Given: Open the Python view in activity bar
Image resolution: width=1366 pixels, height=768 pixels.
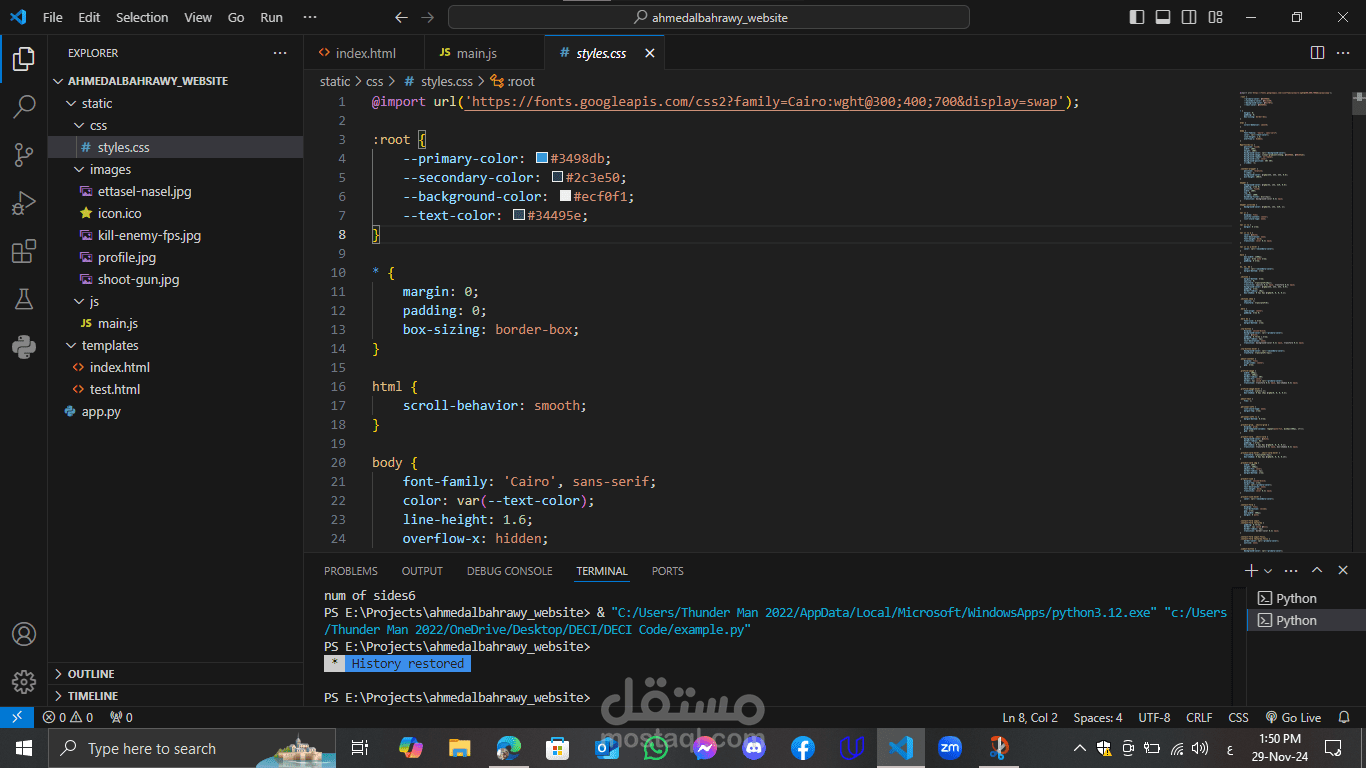Looking at the screenshot, I should click(24, 347).
